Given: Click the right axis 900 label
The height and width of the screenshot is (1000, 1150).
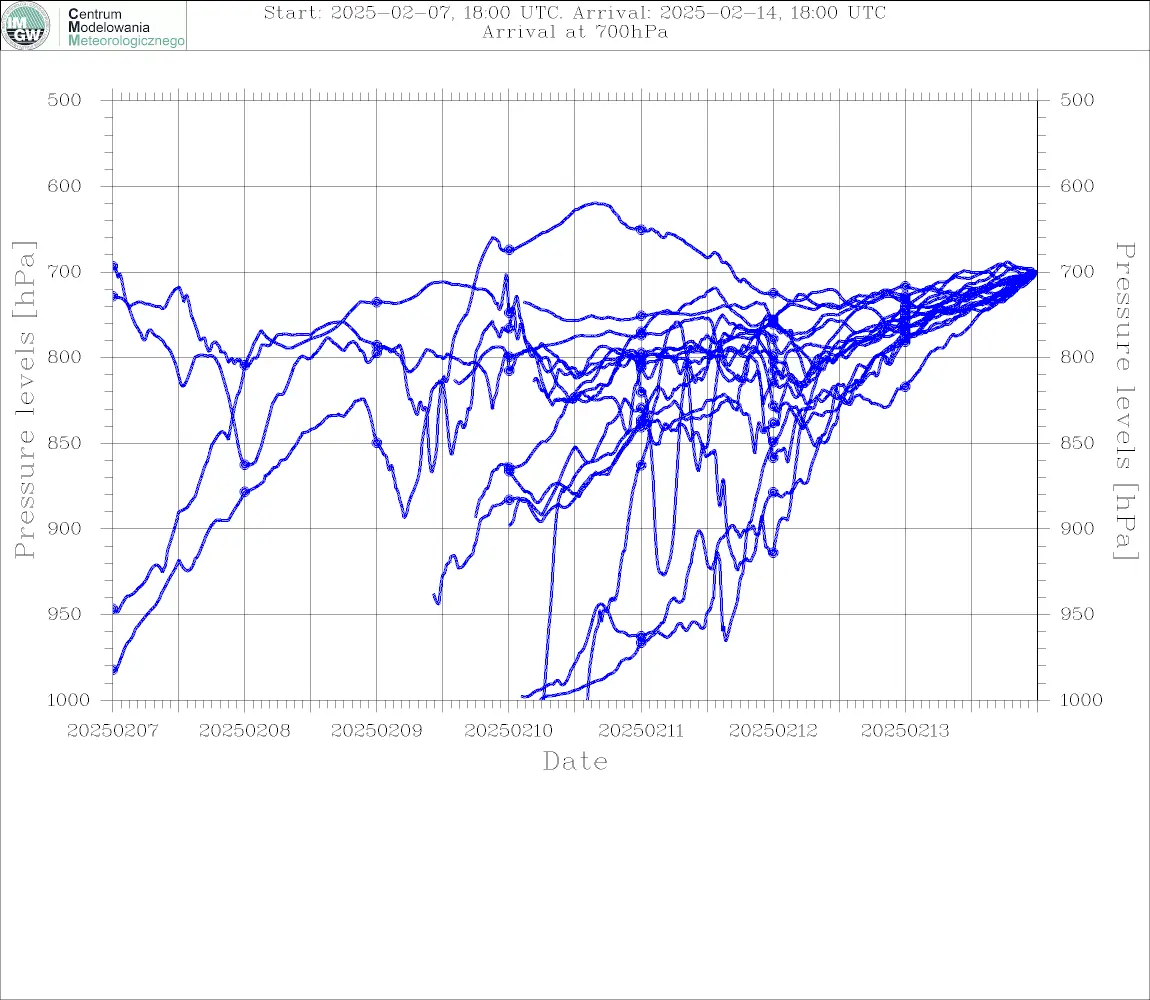Looking at the screenshot, I should 1077,528.
